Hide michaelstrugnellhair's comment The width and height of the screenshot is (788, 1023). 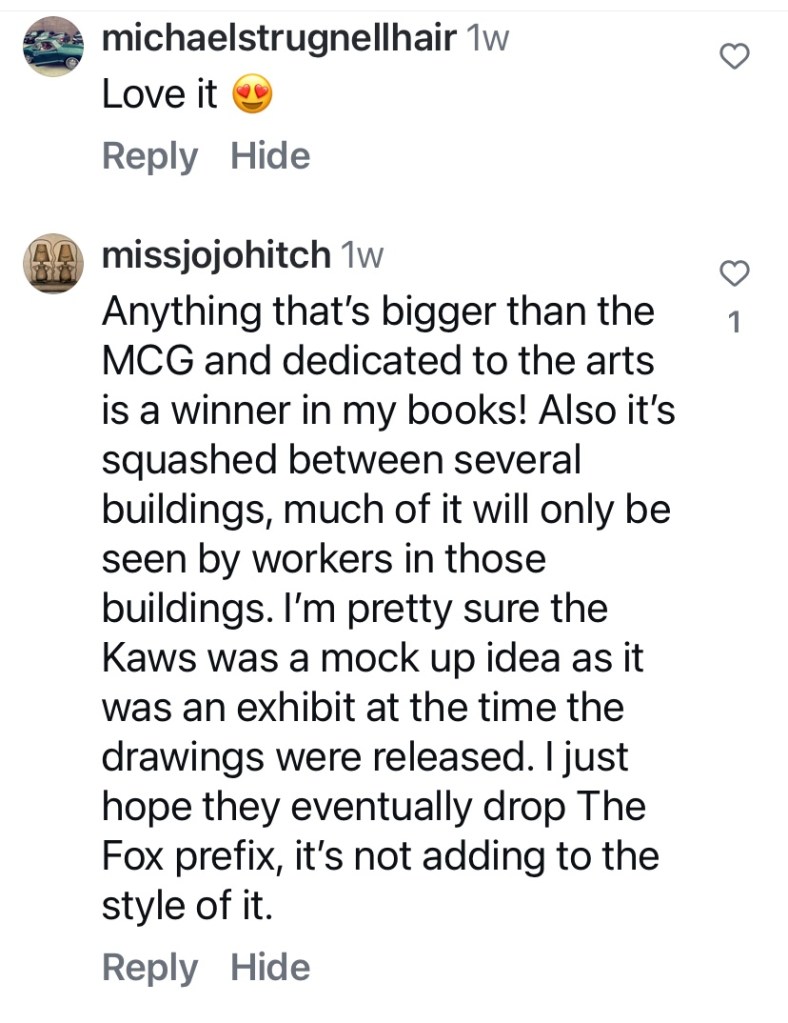[x=270, y=156]
